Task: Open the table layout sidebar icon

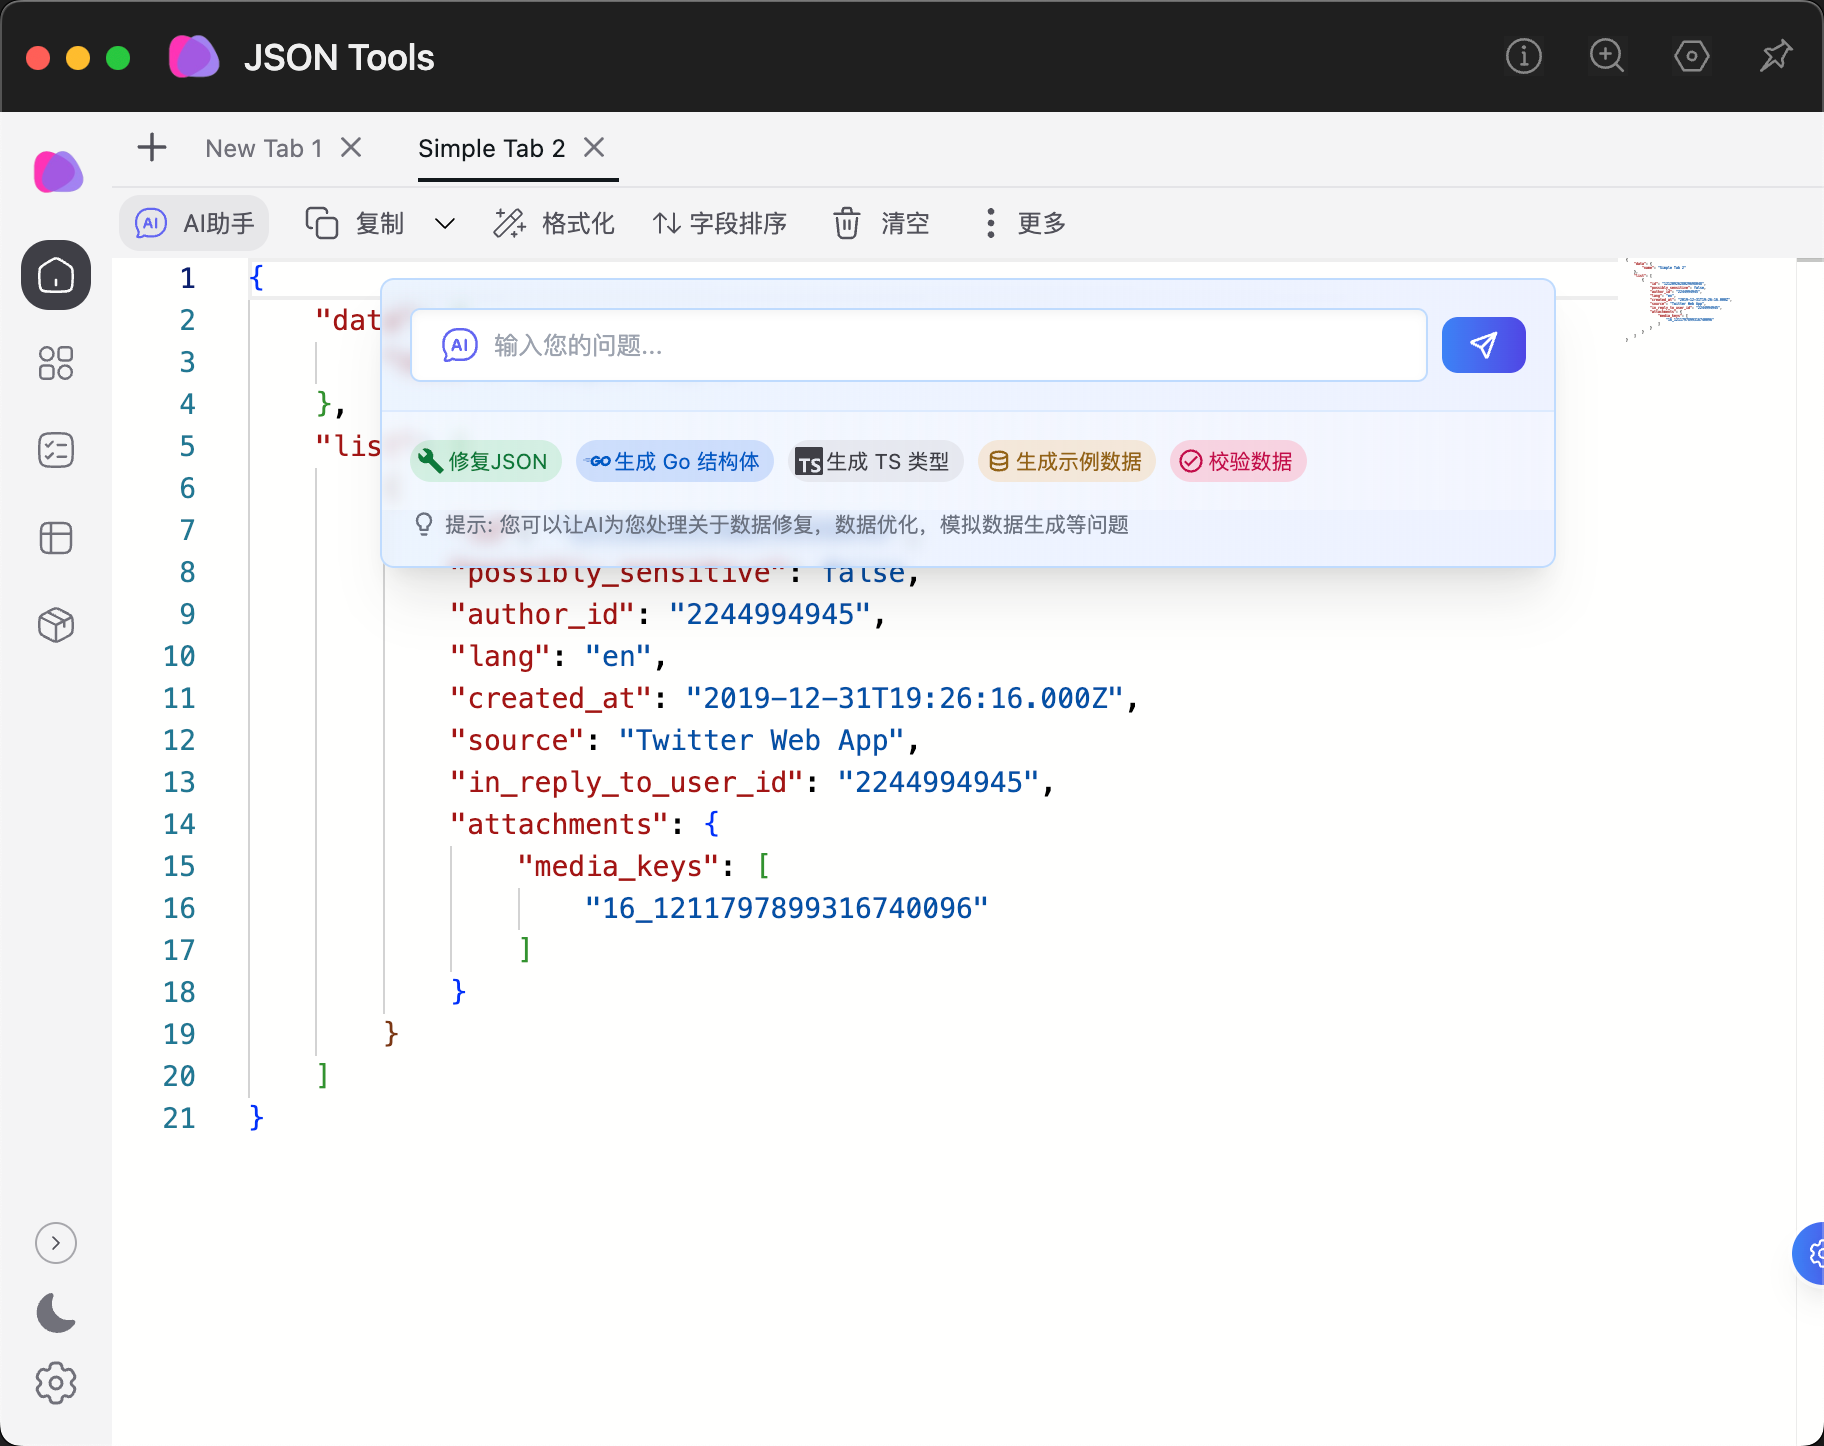Action: tap(56, 538)
